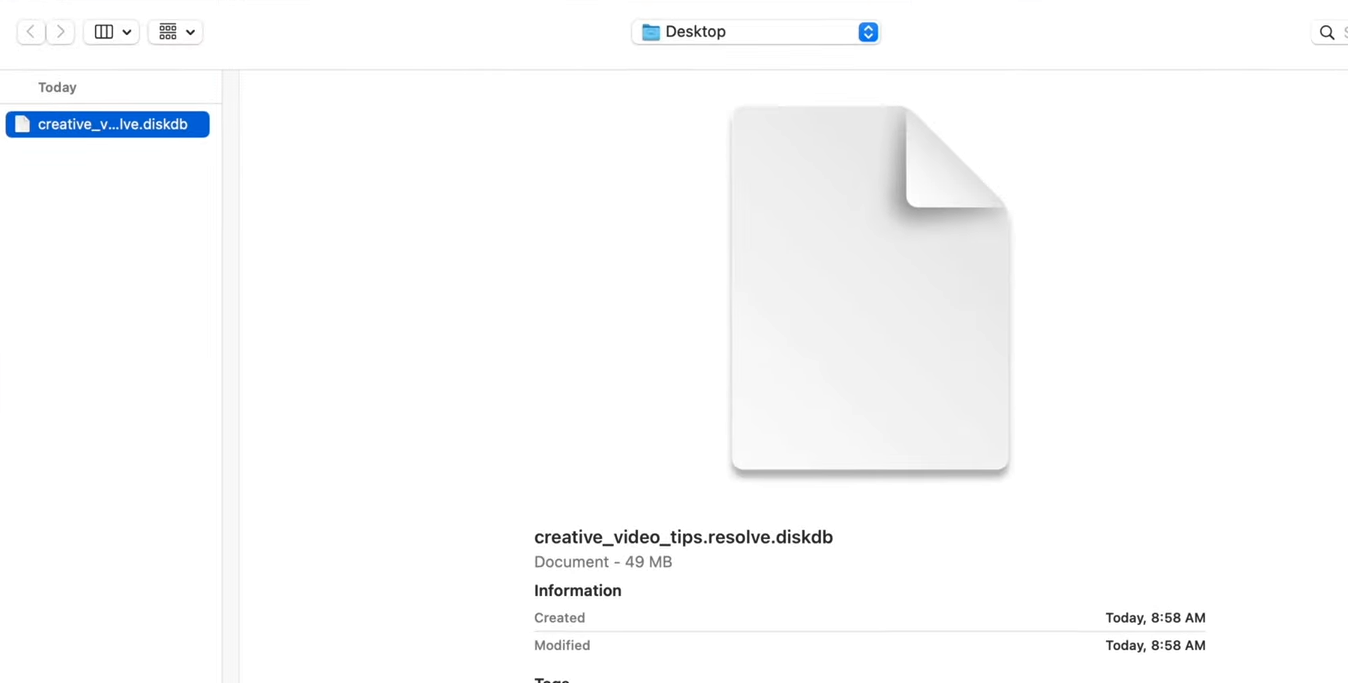This screenshot has width=1348, height=683.
Task: Click the column divider scrollbar strip
Action: click(230, 376)
